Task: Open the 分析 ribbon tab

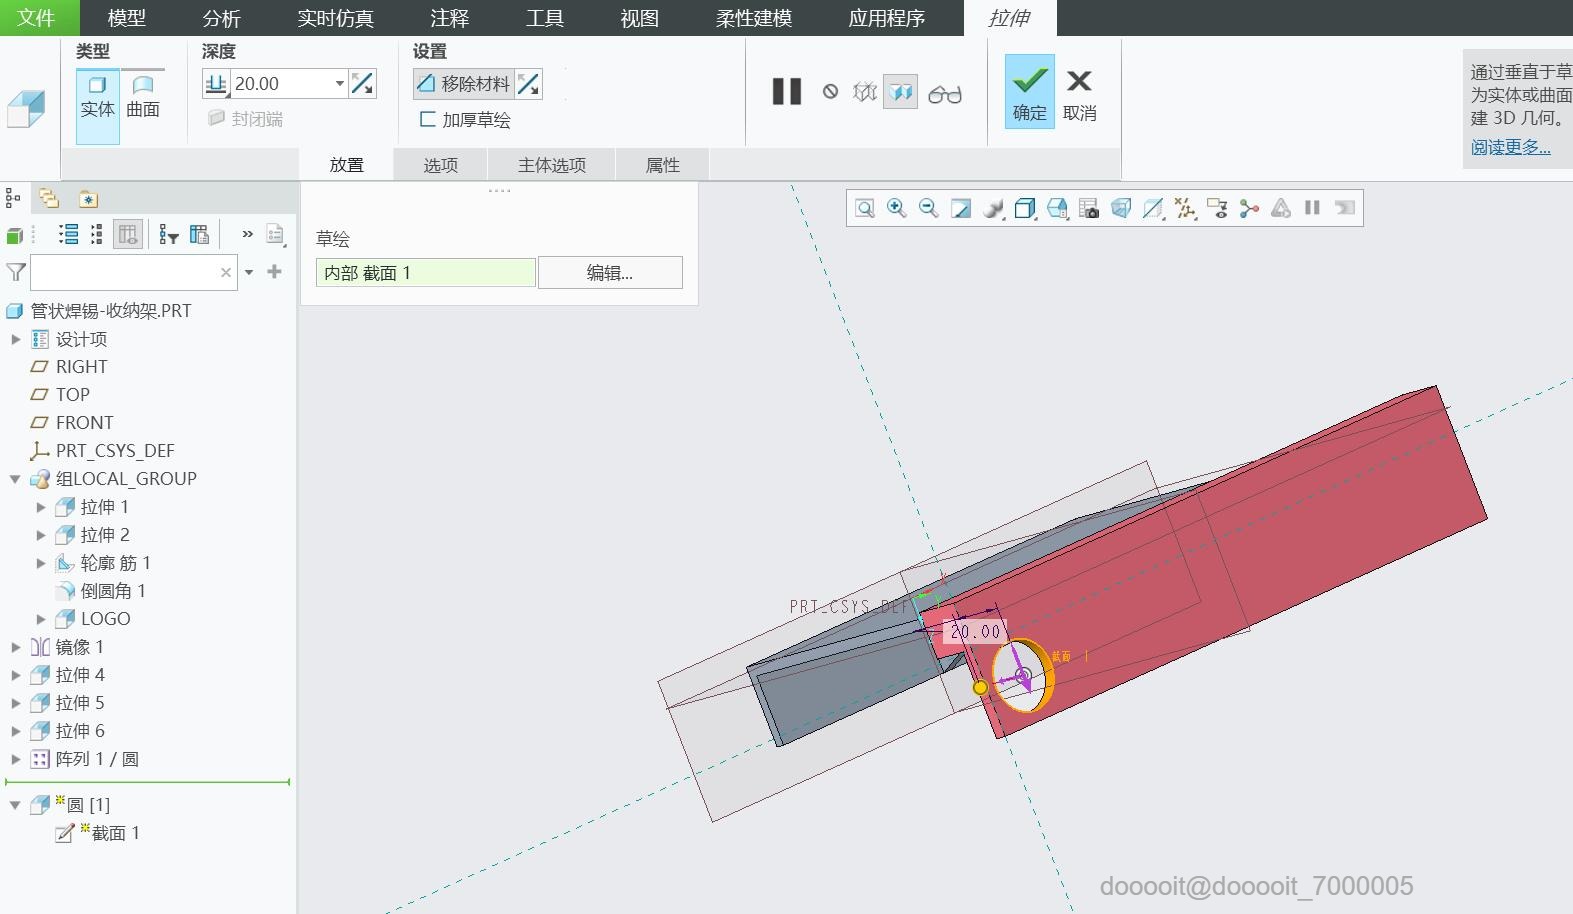Action: point(221,18)
